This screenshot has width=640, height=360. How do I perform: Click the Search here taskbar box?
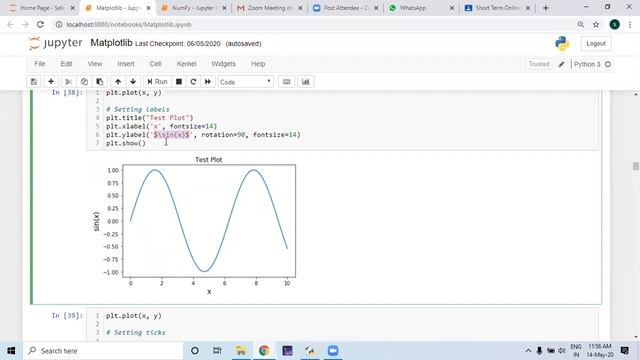(x=103, y=351)
